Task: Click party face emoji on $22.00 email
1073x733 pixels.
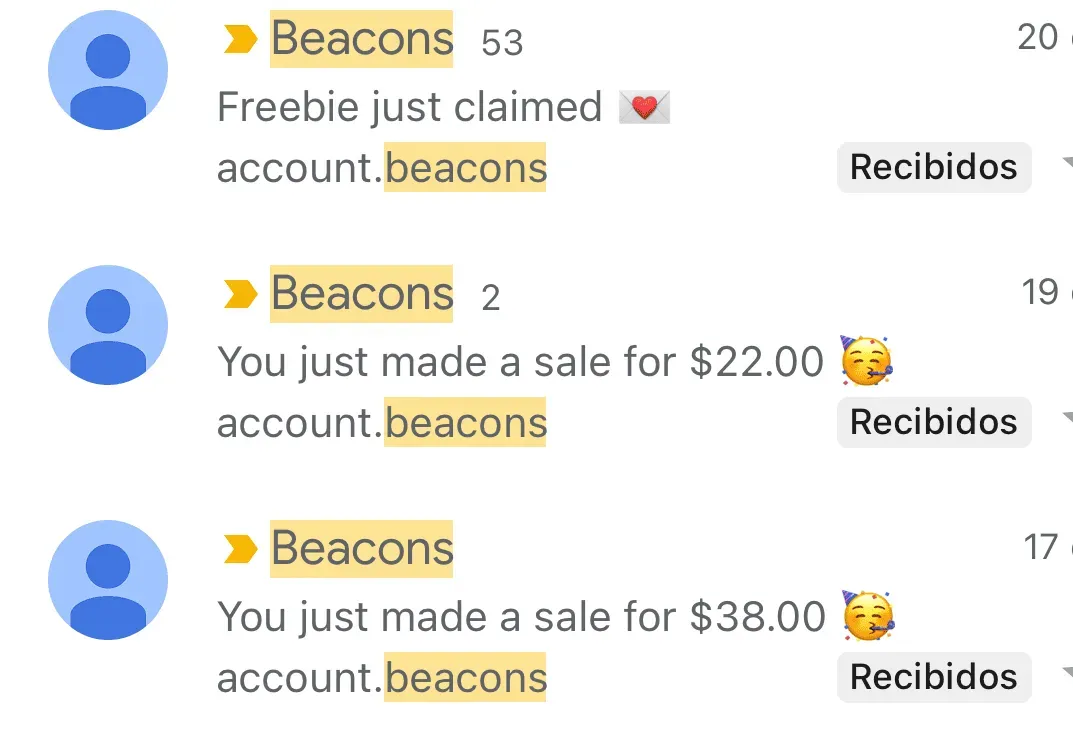Action: pos(866,361)
